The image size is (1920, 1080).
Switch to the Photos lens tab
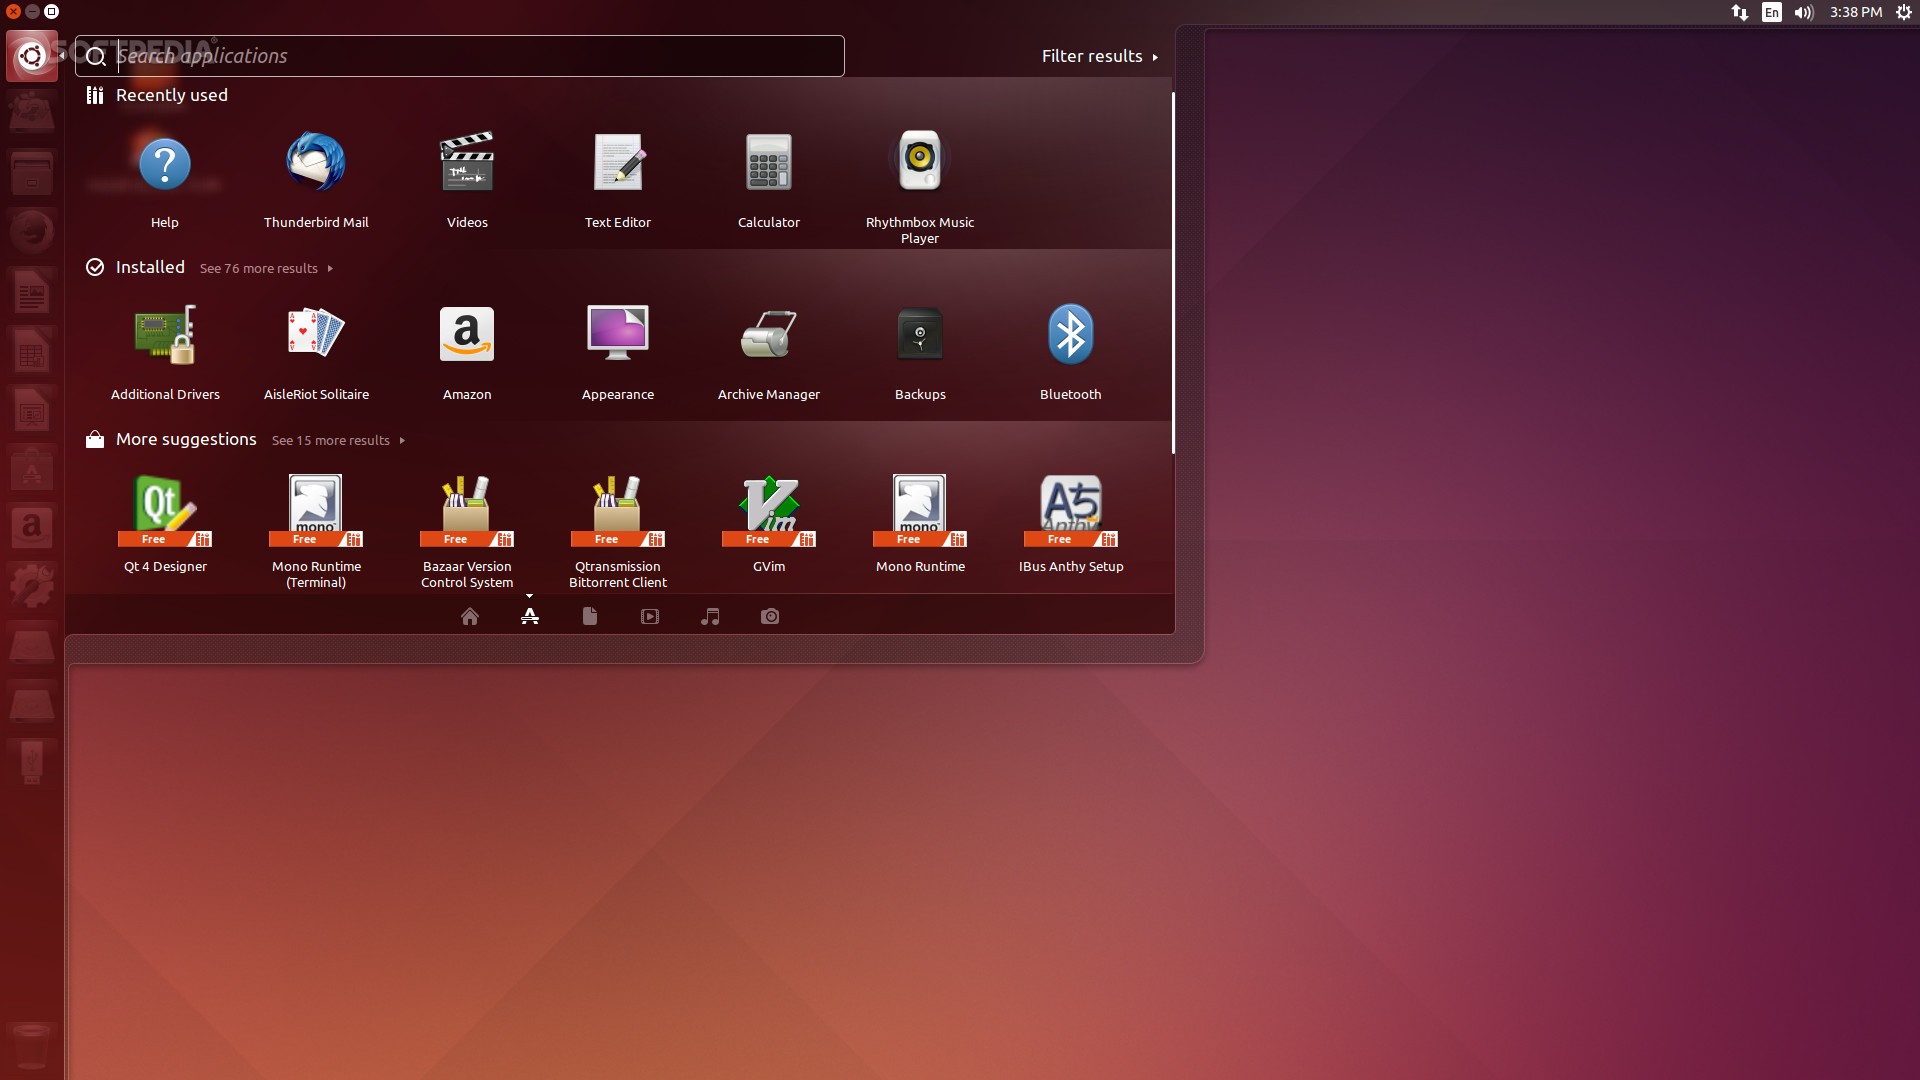[770, 617]
